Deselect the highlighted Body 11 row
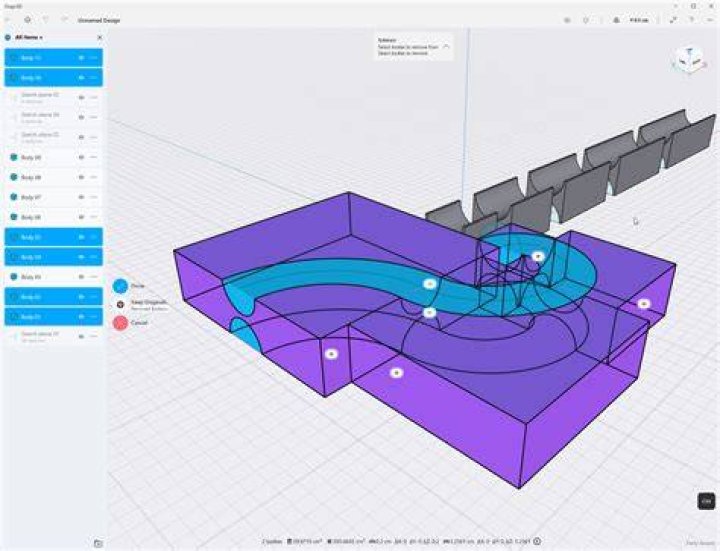This screenshot has width=720, height=551. coord(54,58)
